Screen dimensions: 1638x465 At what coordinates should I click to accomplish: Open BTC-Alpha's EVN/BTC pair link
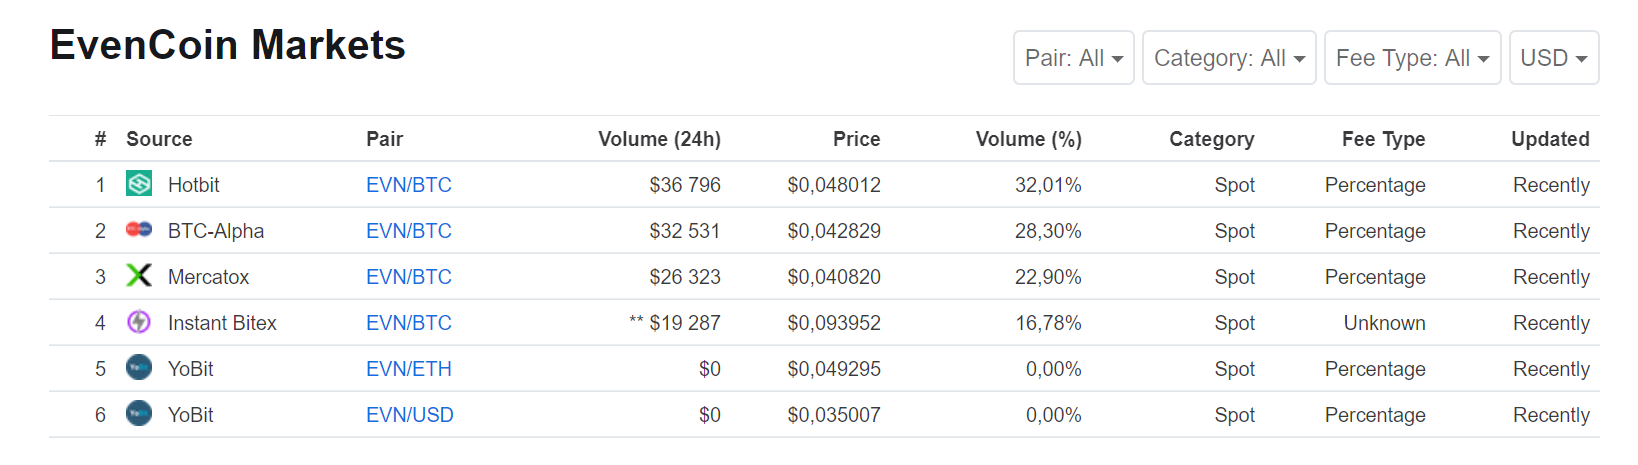click(409, 231)
